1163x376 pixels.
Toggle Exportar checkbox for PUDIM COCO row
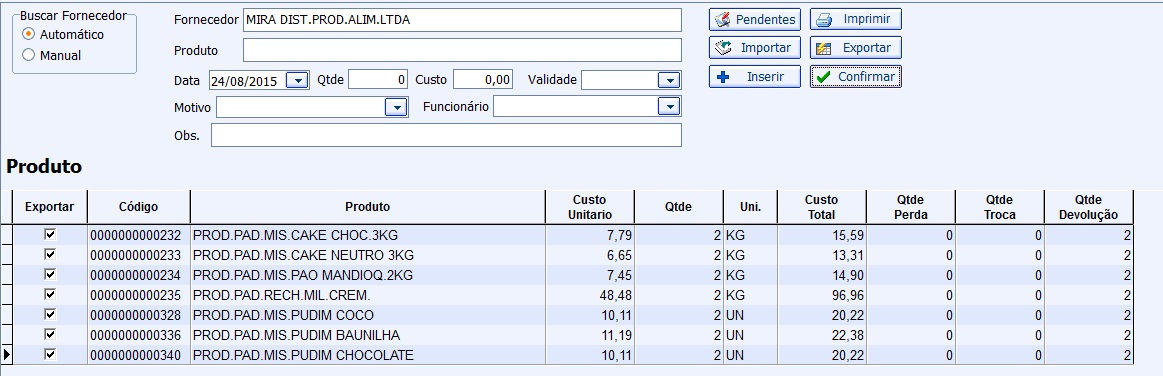click(50, 314)
